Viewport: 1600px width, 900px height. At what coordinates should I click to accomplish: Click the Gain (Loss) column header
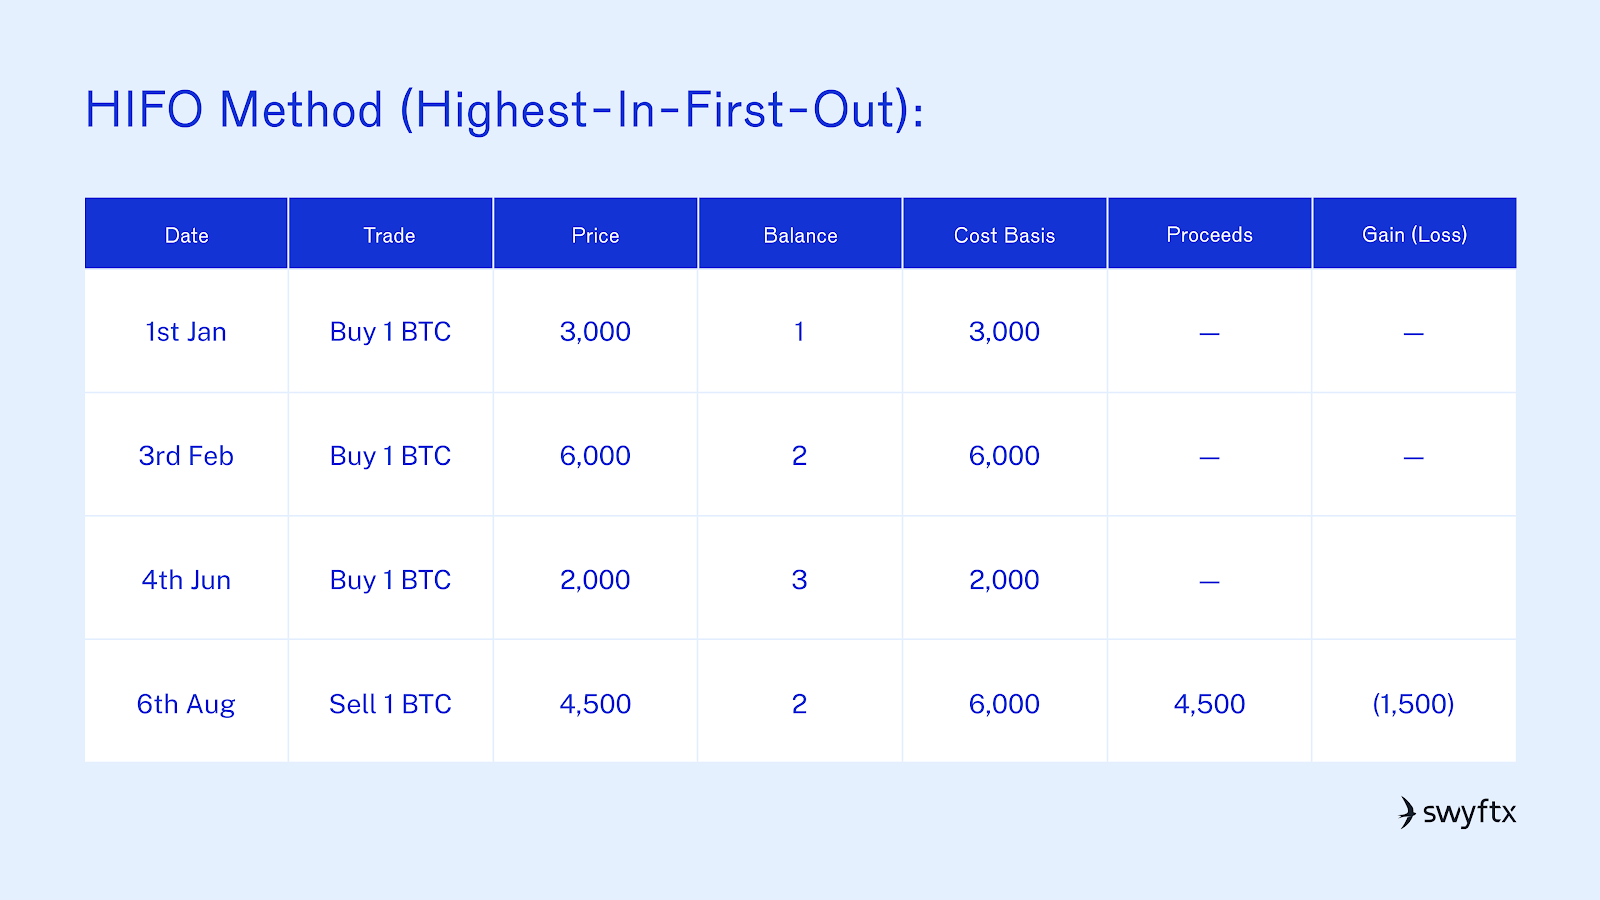point(1415,235)
